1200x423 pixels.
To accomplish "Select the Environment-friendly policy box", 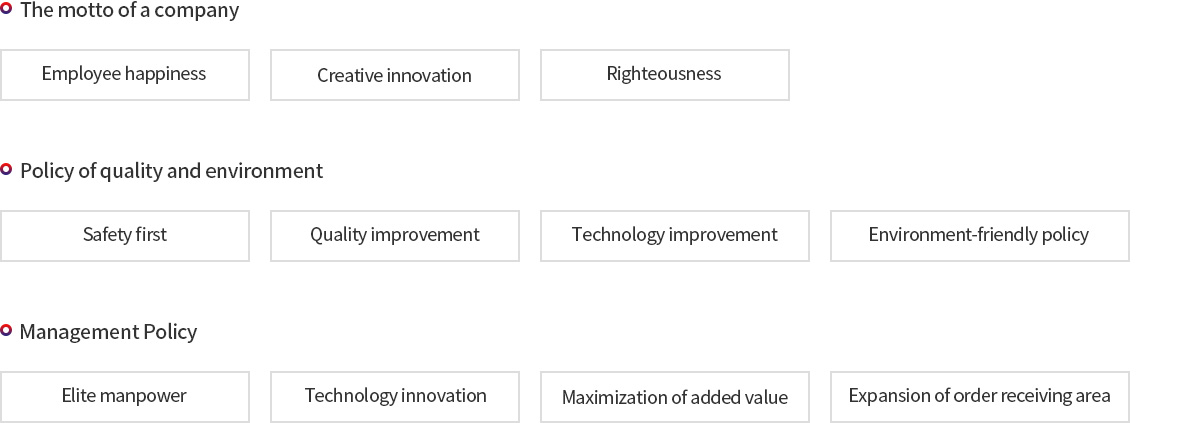I will 980,236.
